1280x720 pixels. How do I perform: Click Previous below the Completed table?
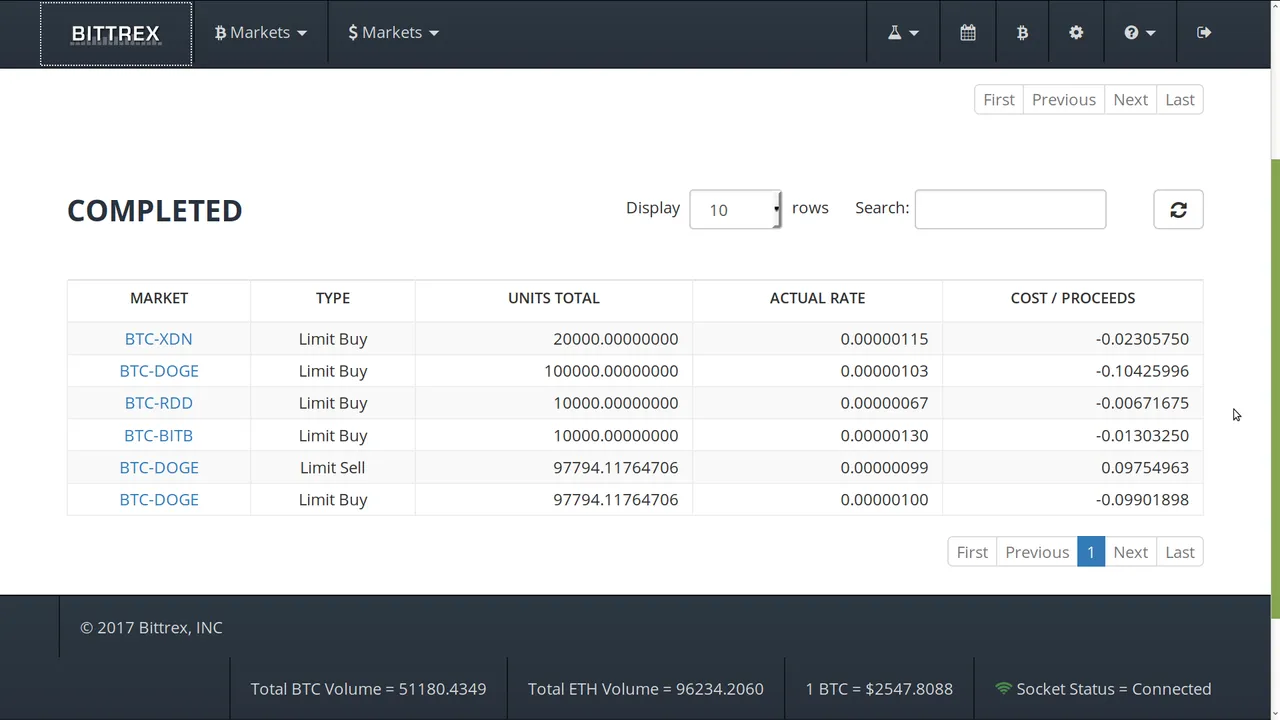(x=1037, y=552)
